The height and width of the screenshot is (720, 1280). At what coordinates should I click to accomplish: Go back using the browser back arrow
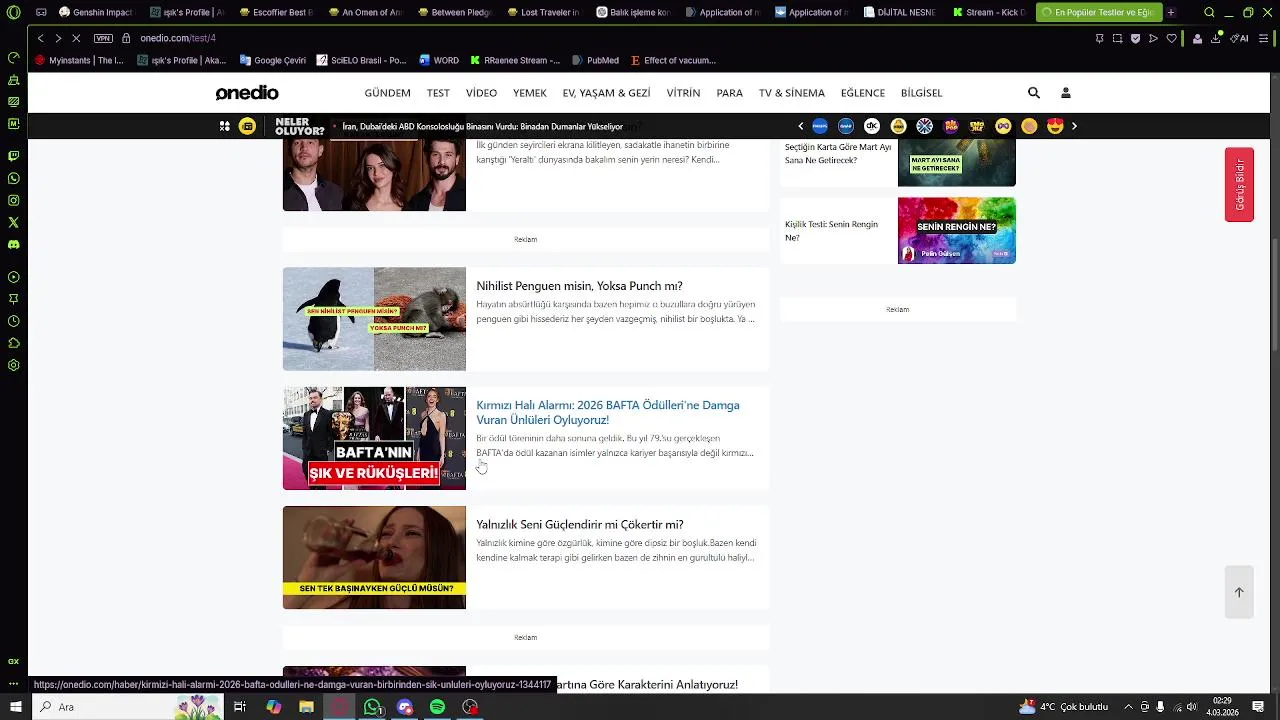(x=40, y=38)
